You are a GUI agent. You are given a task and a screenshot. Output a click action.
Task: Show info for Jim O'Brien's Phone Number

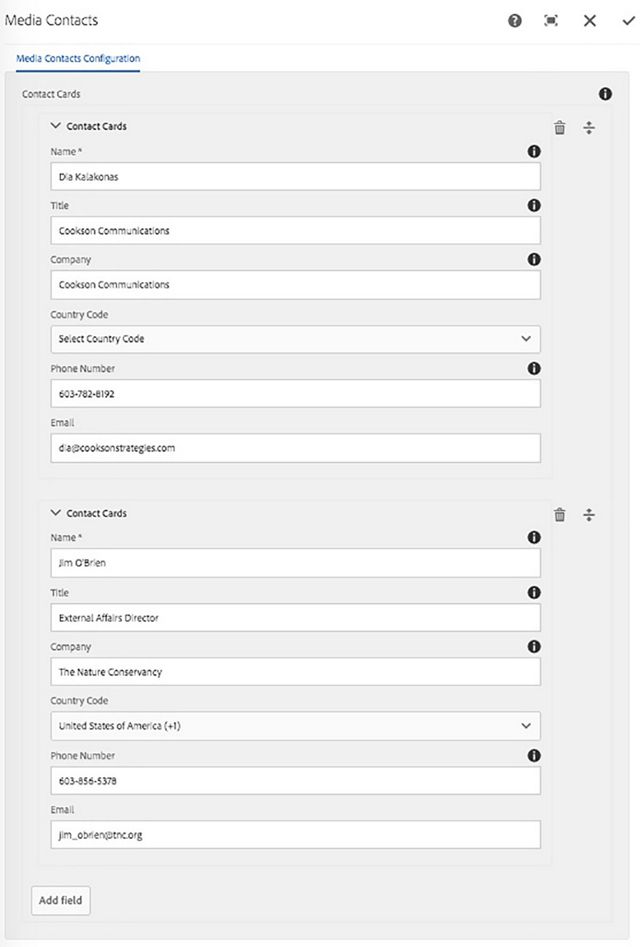click(x=534, y=755)
